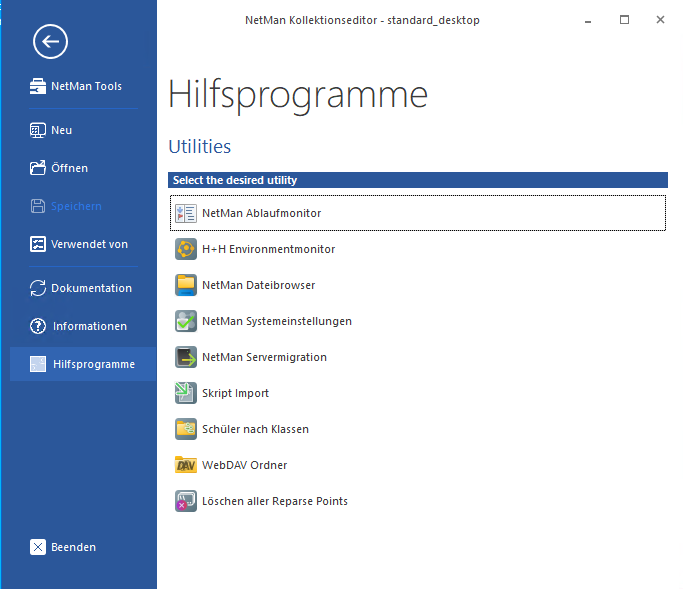Open NetMan Ablaufmonitor utility icon
The width and height of the screenshot is (683, 589).
point(186,213)
